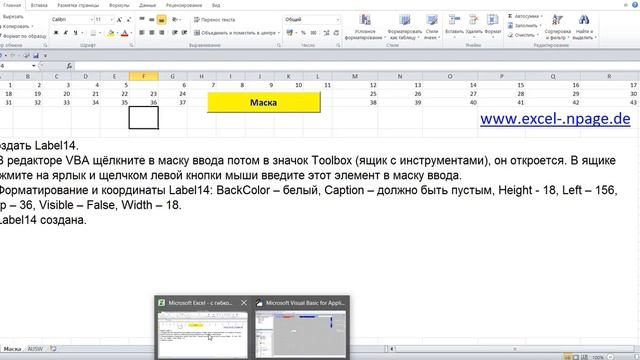Toggle the highlighted bottom align button
Image resolution: width=640 pixels, height=360 pixels.
[161, 20]
